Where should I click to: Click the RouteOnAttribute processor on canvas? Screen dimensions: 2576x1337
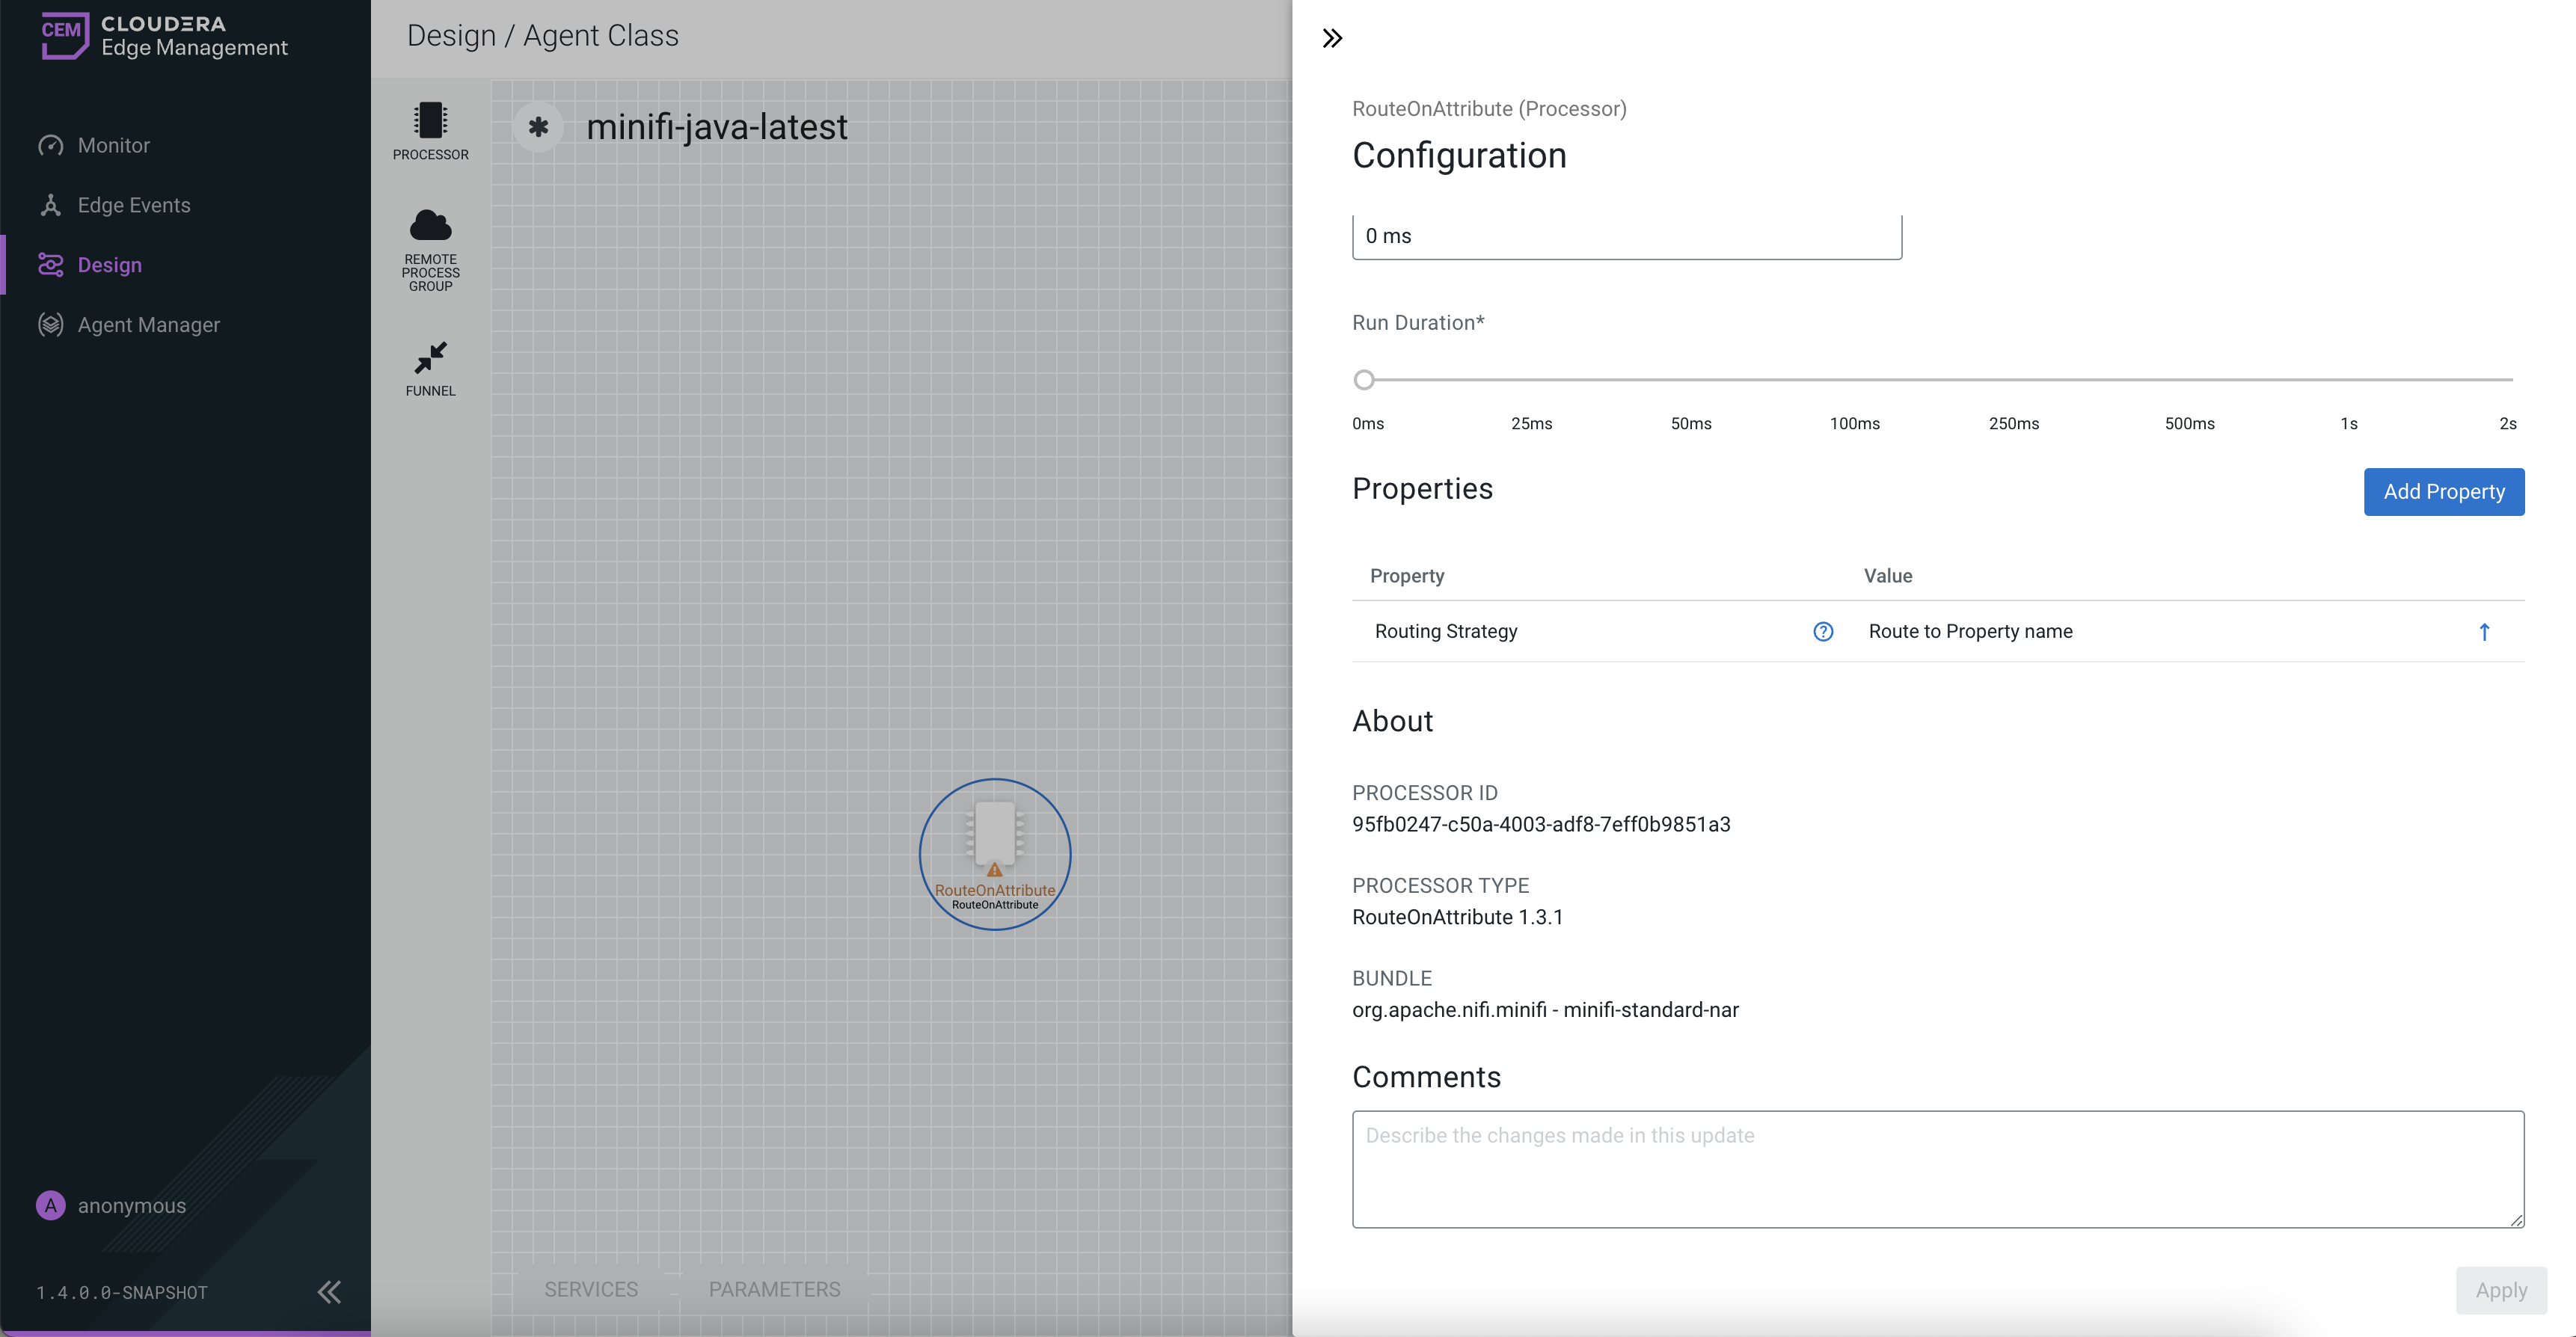coord(994,853)
